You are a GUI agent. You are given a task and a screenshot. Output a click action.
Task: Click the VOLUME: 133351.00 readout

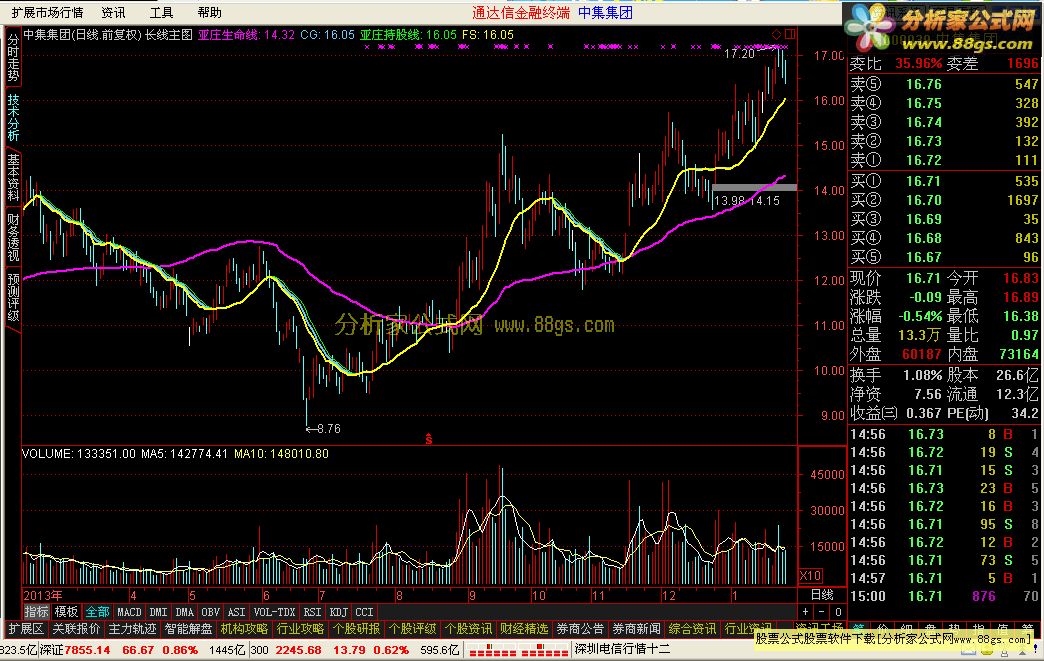[x=79, y=453]
